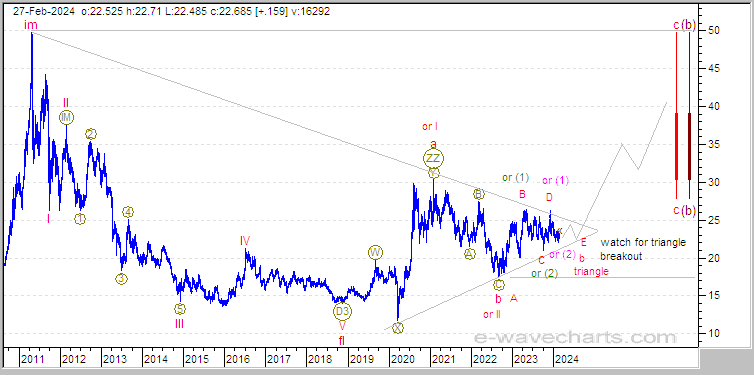Select the 2024 year label on time axis
This screenshot has height=375, width=754.
click(x=566, y=359)
